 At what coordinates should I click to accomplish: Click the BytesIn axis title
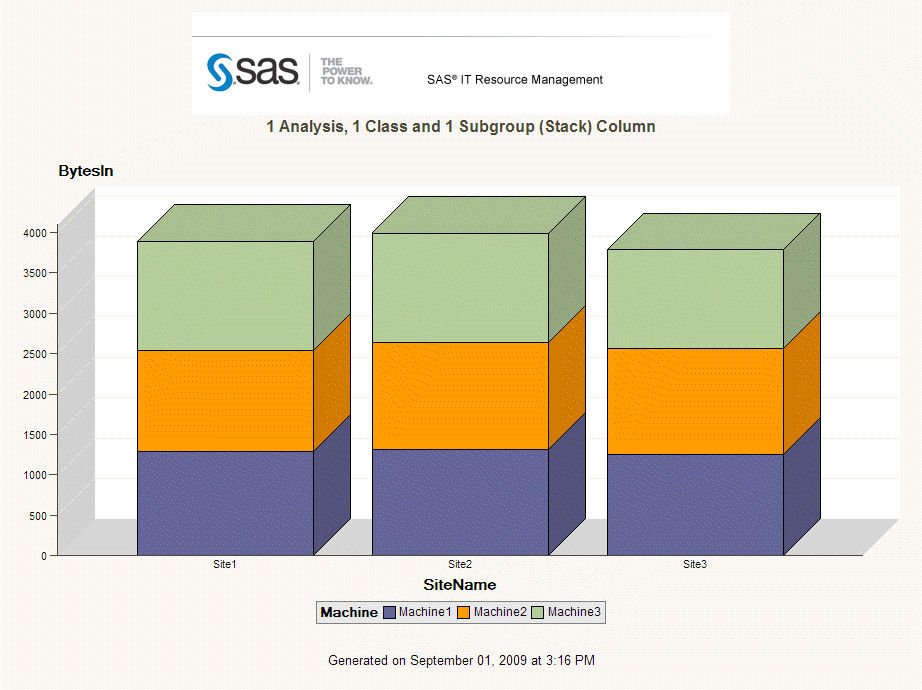click(x=86, y=171)
